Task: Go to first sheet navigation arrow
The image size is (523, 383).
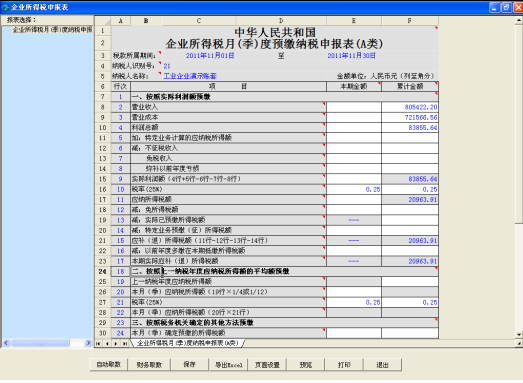Action: coord(98,343)
